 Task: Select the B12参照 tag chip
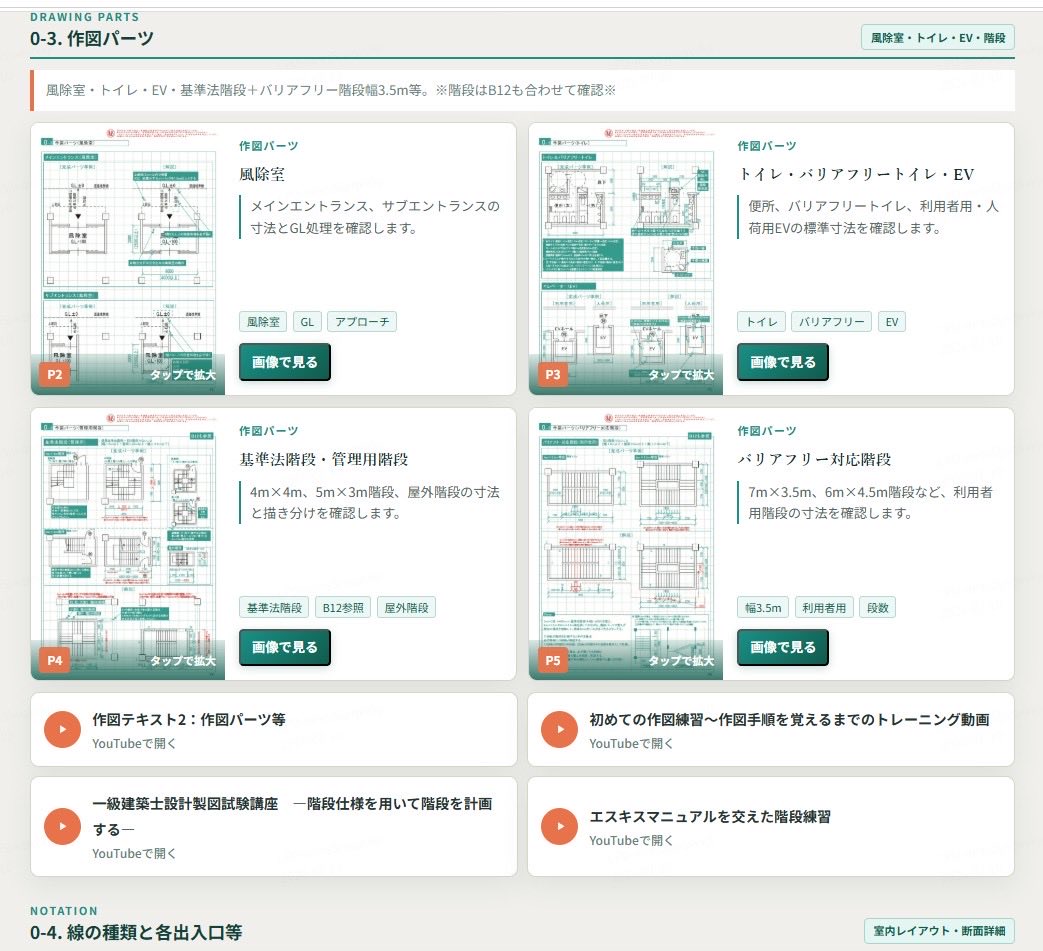pos(343,608)
